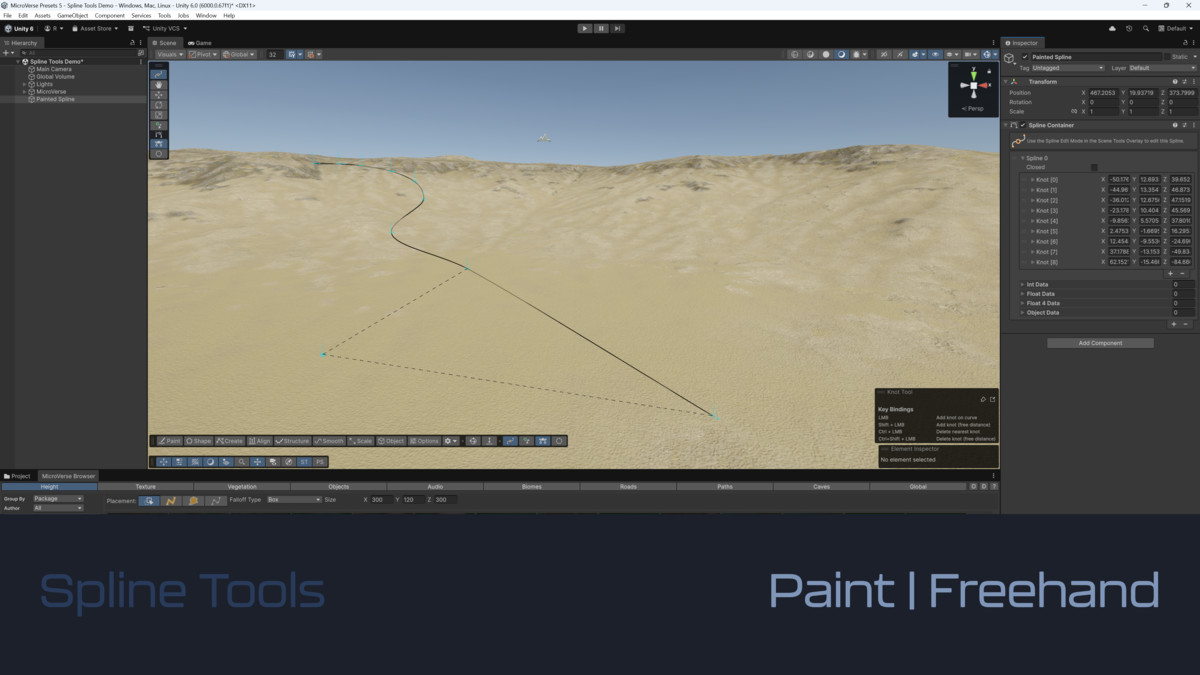Open Unity cloud services icon

click(x=1113, y=29)
